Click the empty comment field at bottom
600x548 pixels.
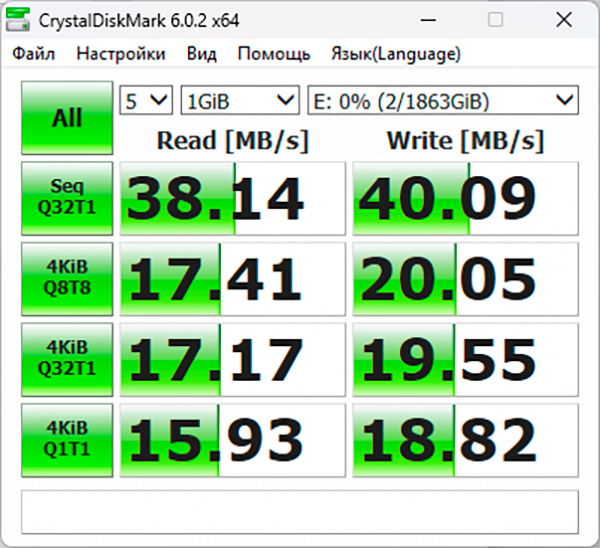(300, 512)
